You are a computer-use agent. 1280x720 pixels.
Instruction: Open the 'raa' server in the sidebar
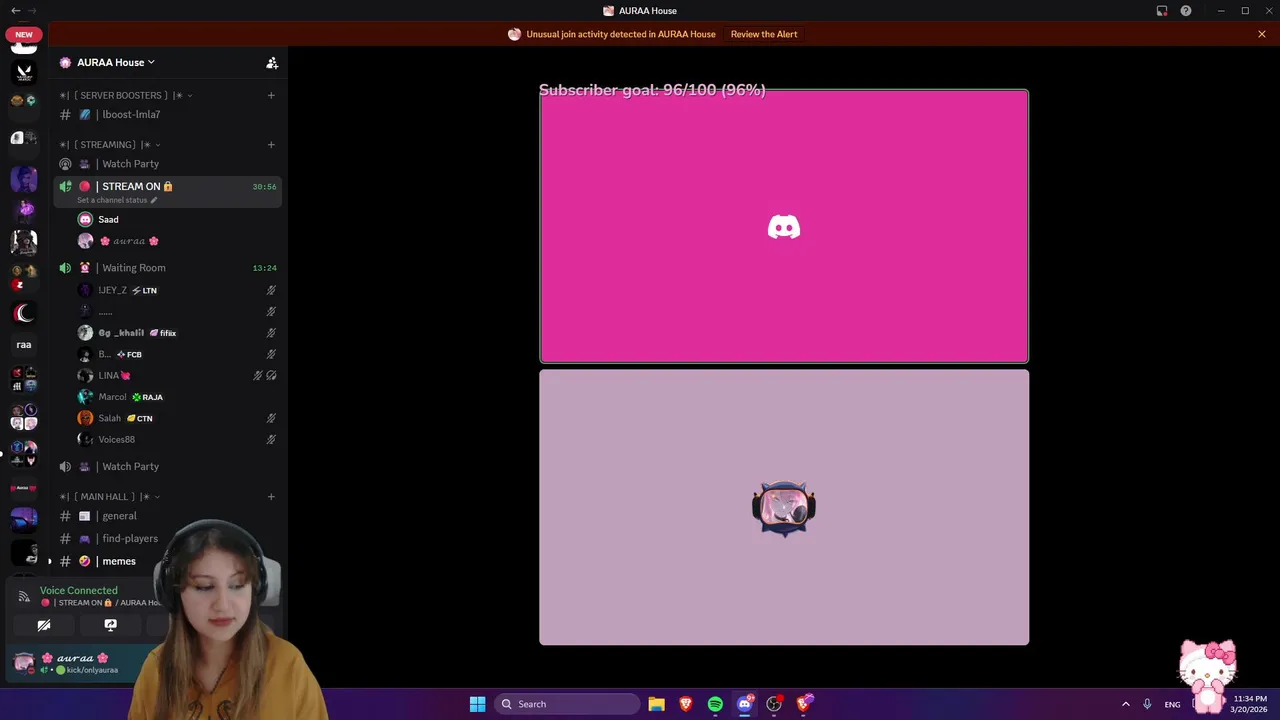(x=24, y=345)
